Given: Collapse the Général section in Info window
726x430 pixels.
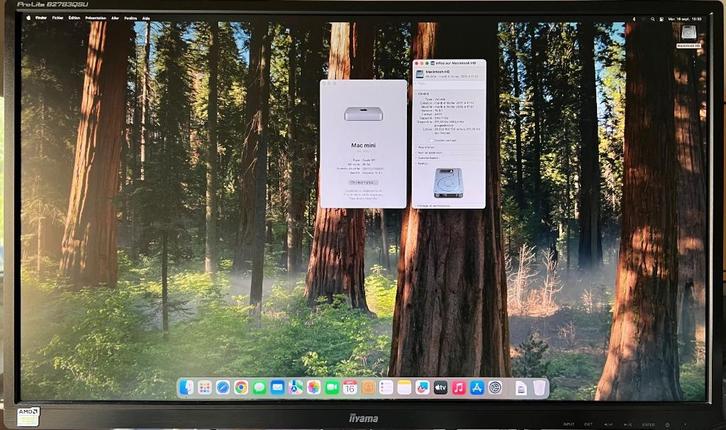Looking at the screenshot, I should click(416, 94).
